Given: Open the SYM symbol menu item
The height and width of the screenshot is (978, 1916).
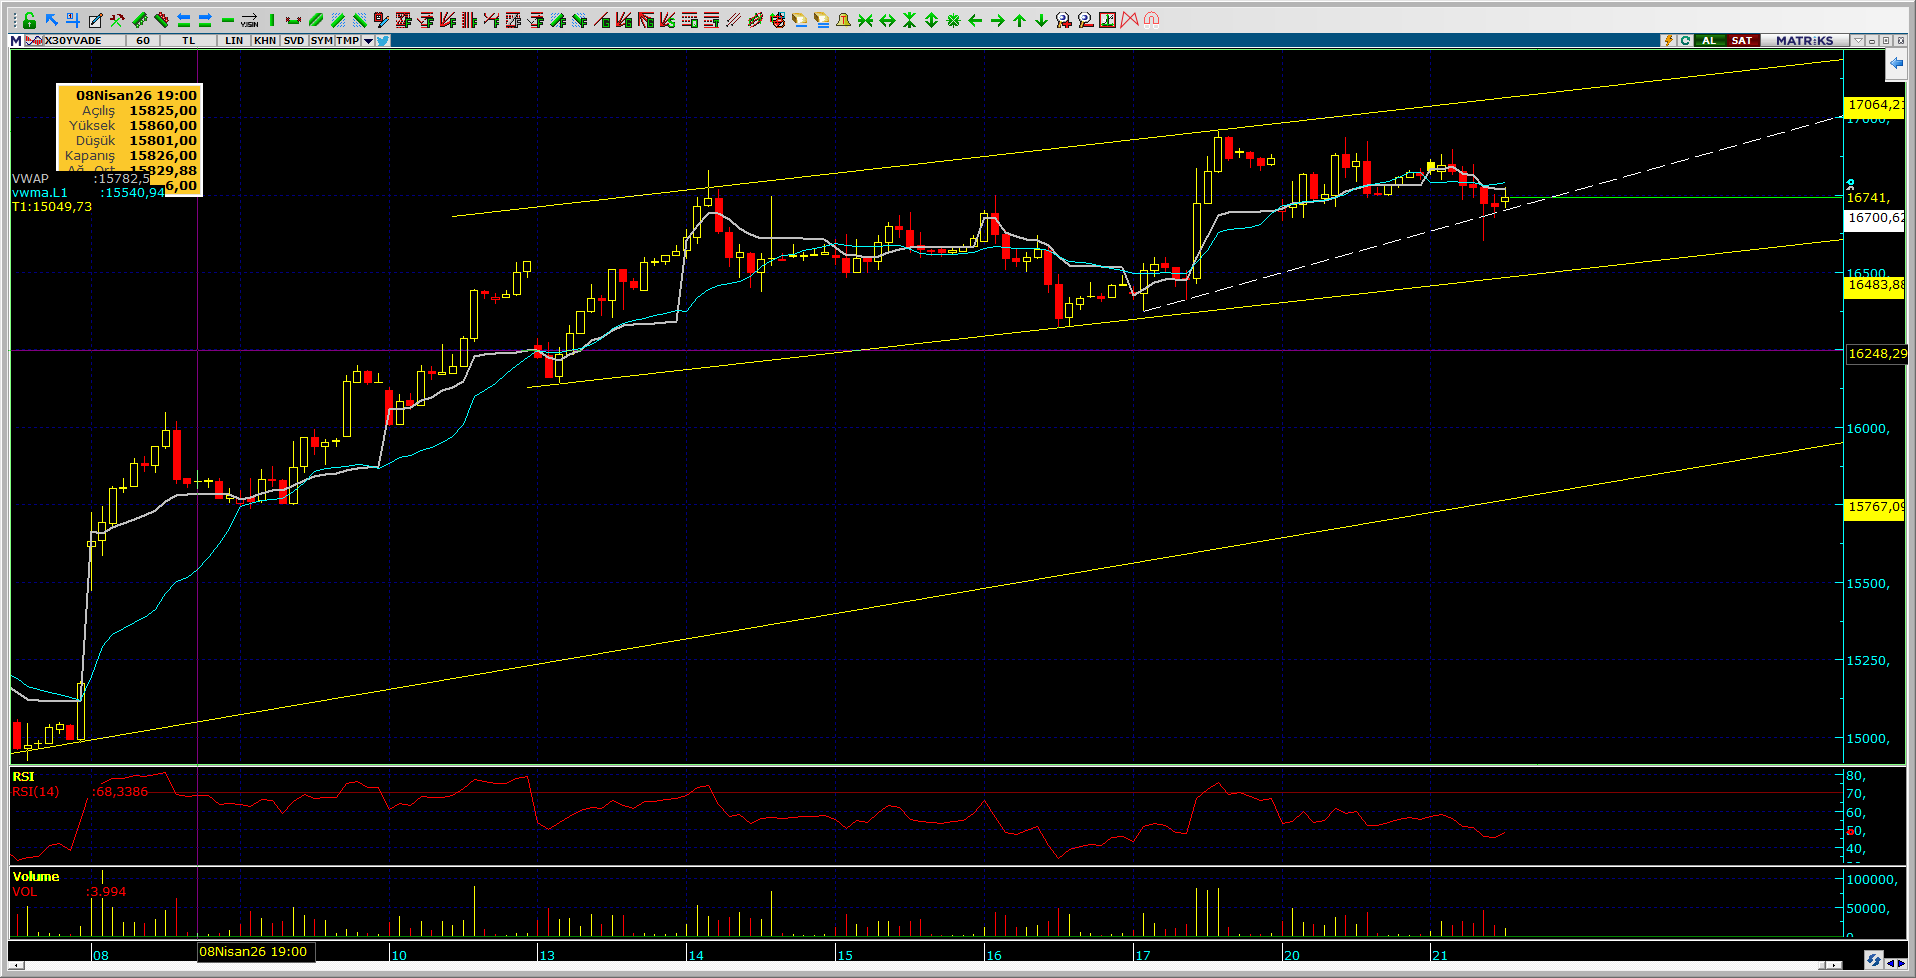Looking at the screenshot, I should pyautogui.click(x=321, y=41).
